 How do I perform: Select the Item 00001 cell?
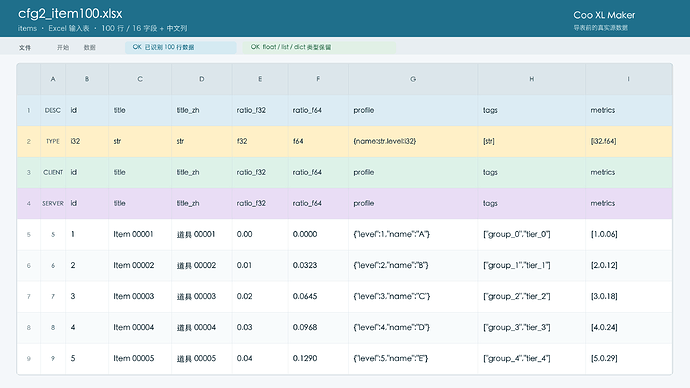pyautogui.click(x=140, y=234)
